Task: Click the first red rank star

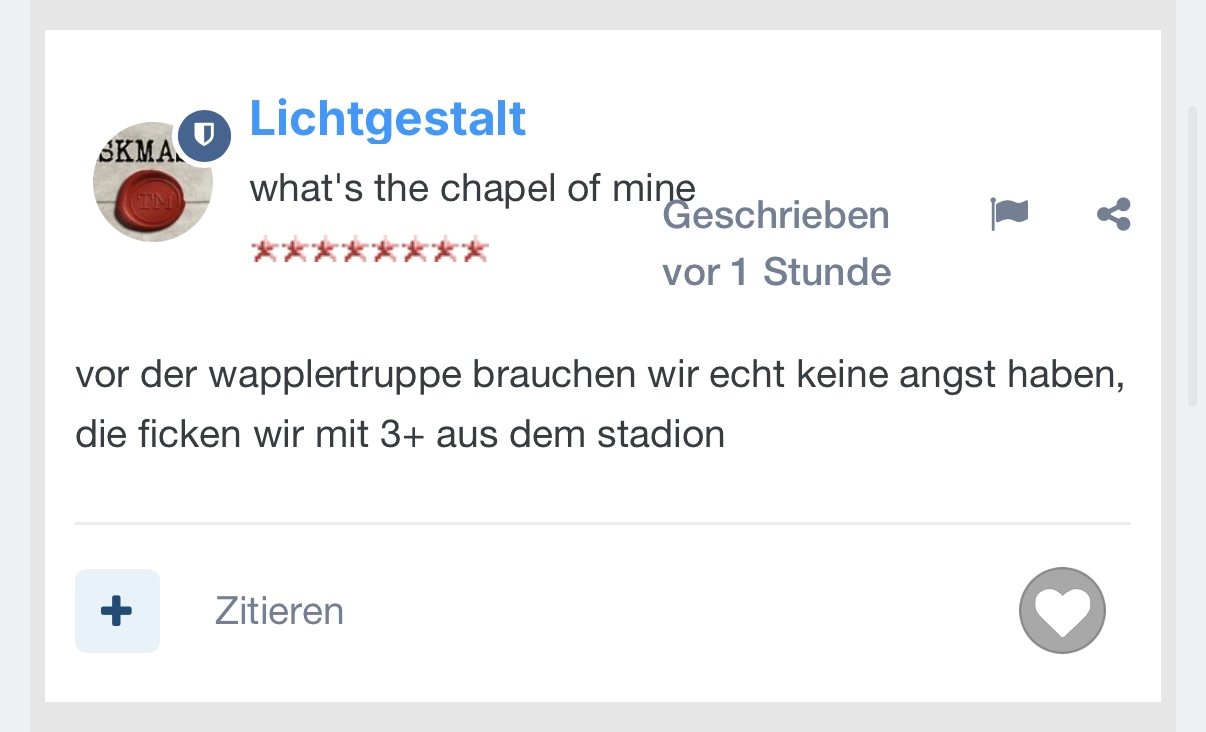Action: pos(264,249)
